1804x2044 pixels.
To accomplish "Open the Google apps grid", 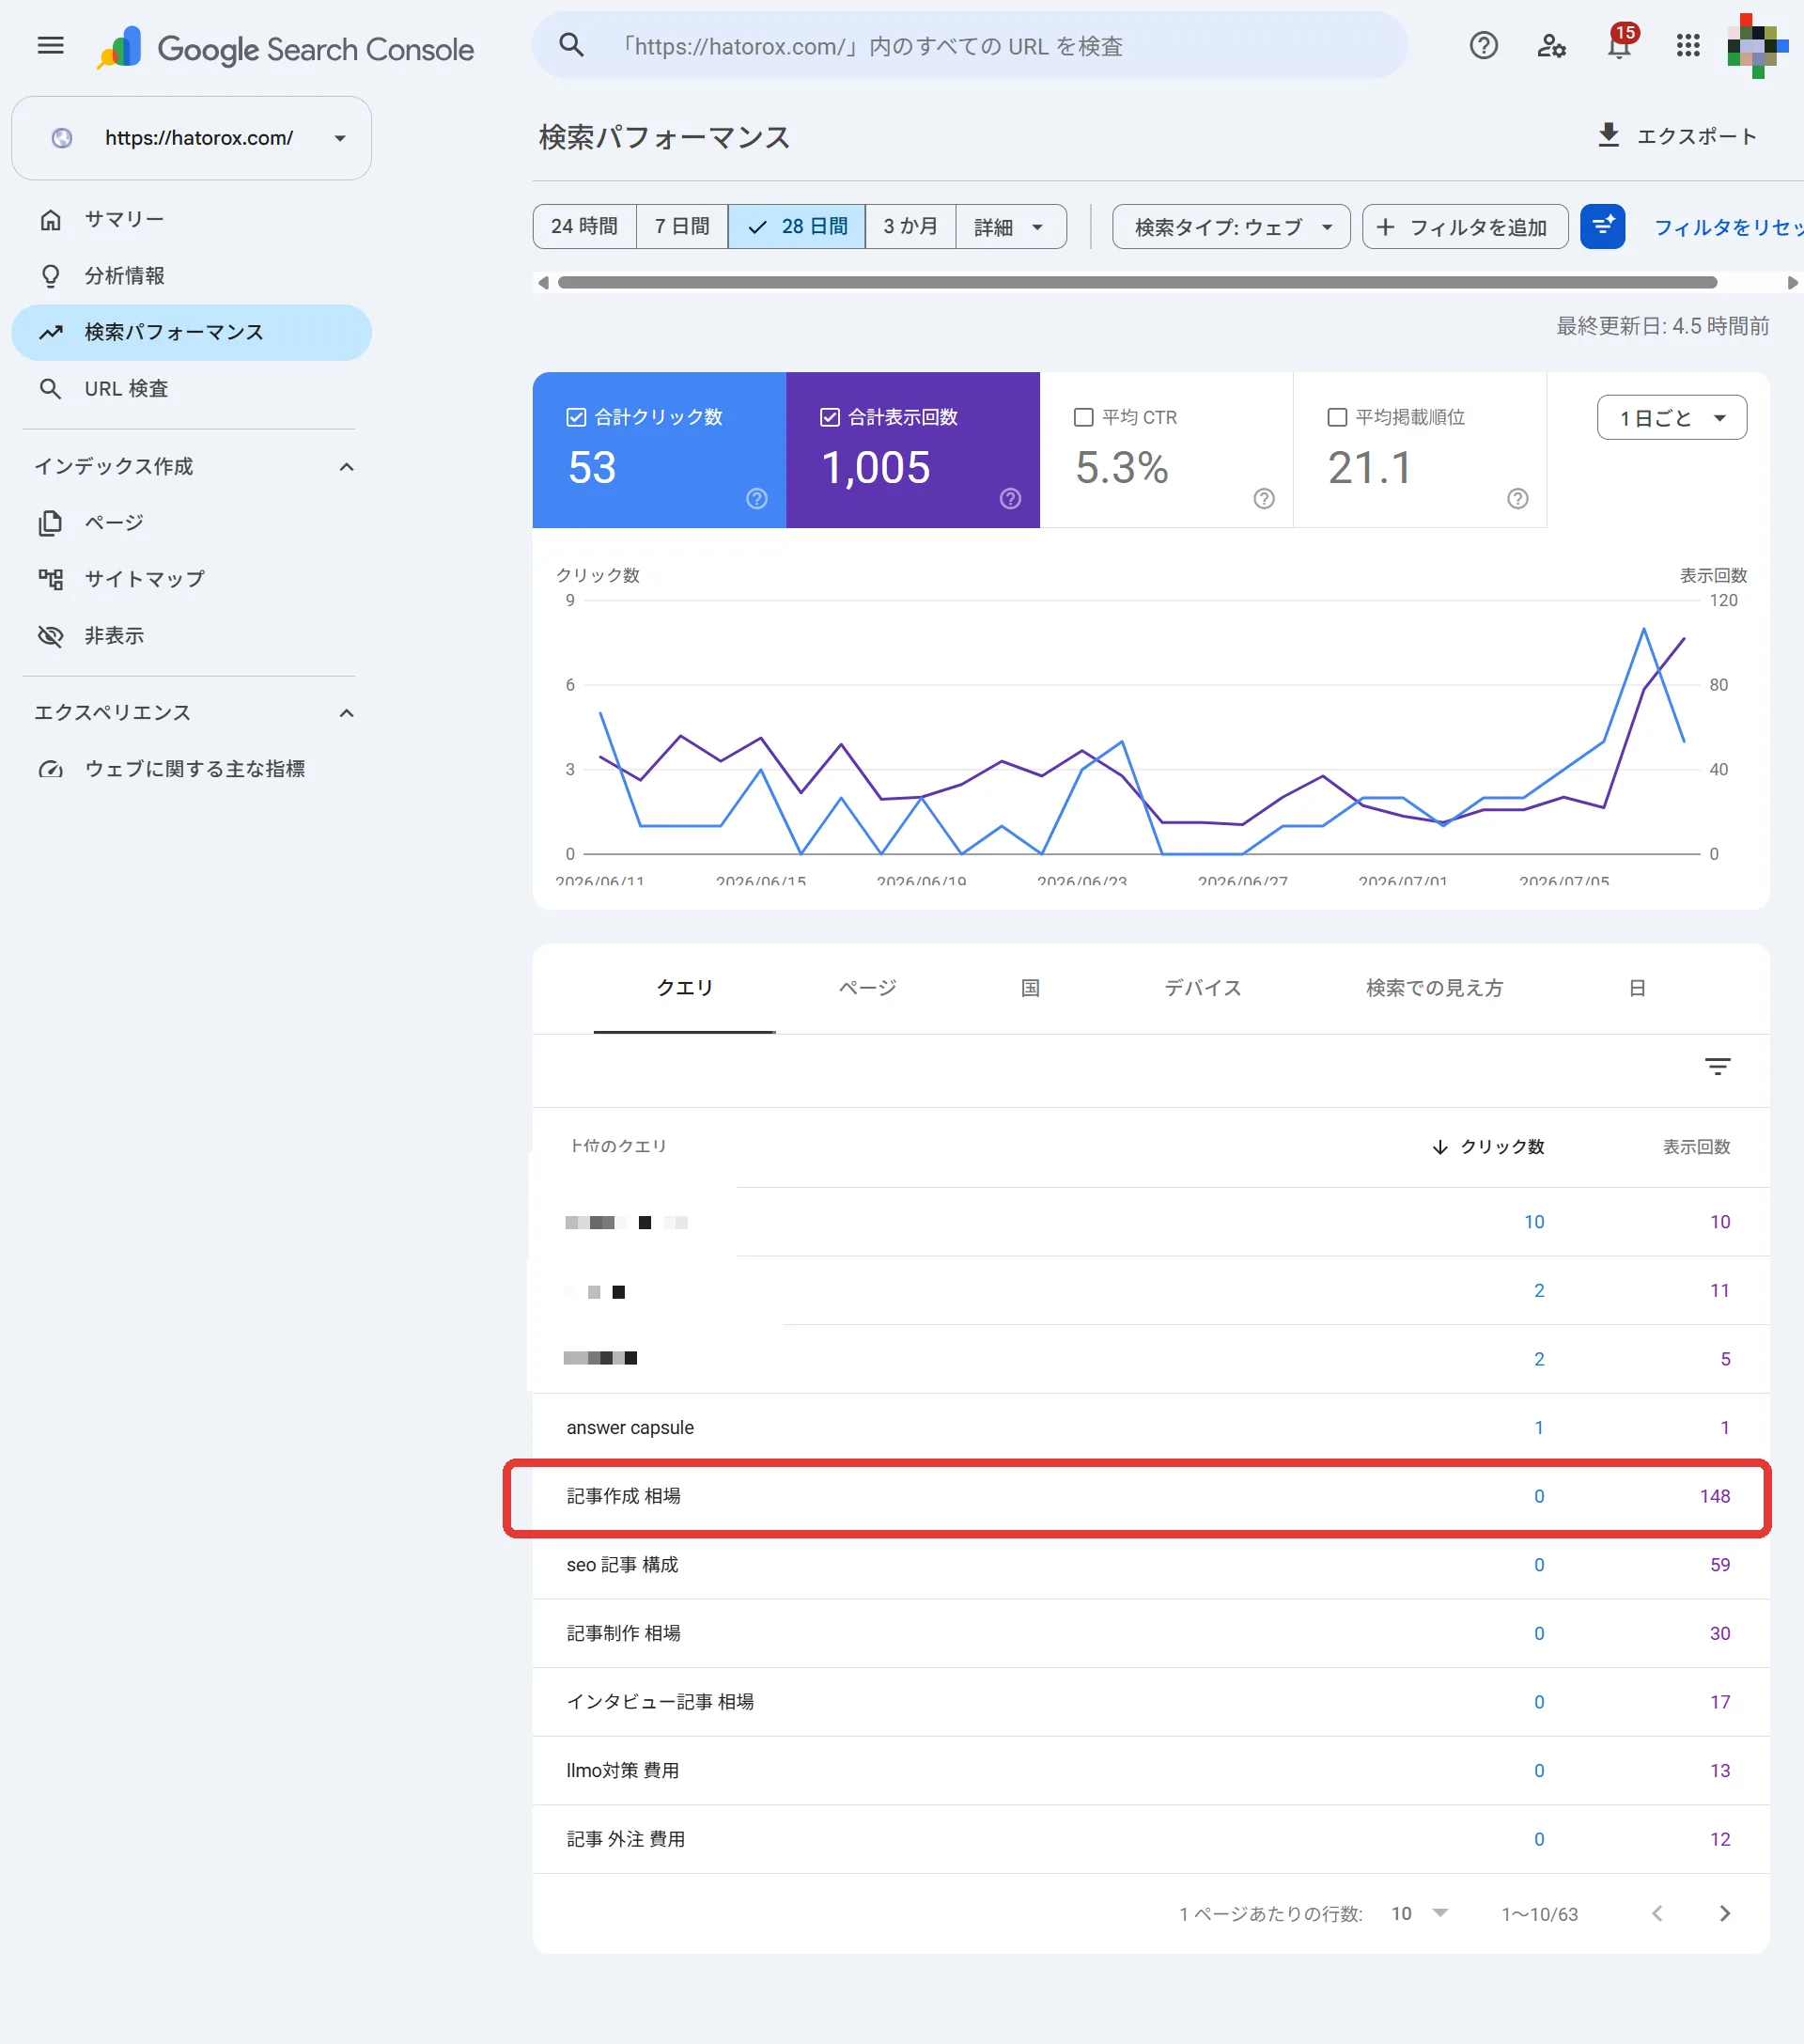I will point(1688,46).
